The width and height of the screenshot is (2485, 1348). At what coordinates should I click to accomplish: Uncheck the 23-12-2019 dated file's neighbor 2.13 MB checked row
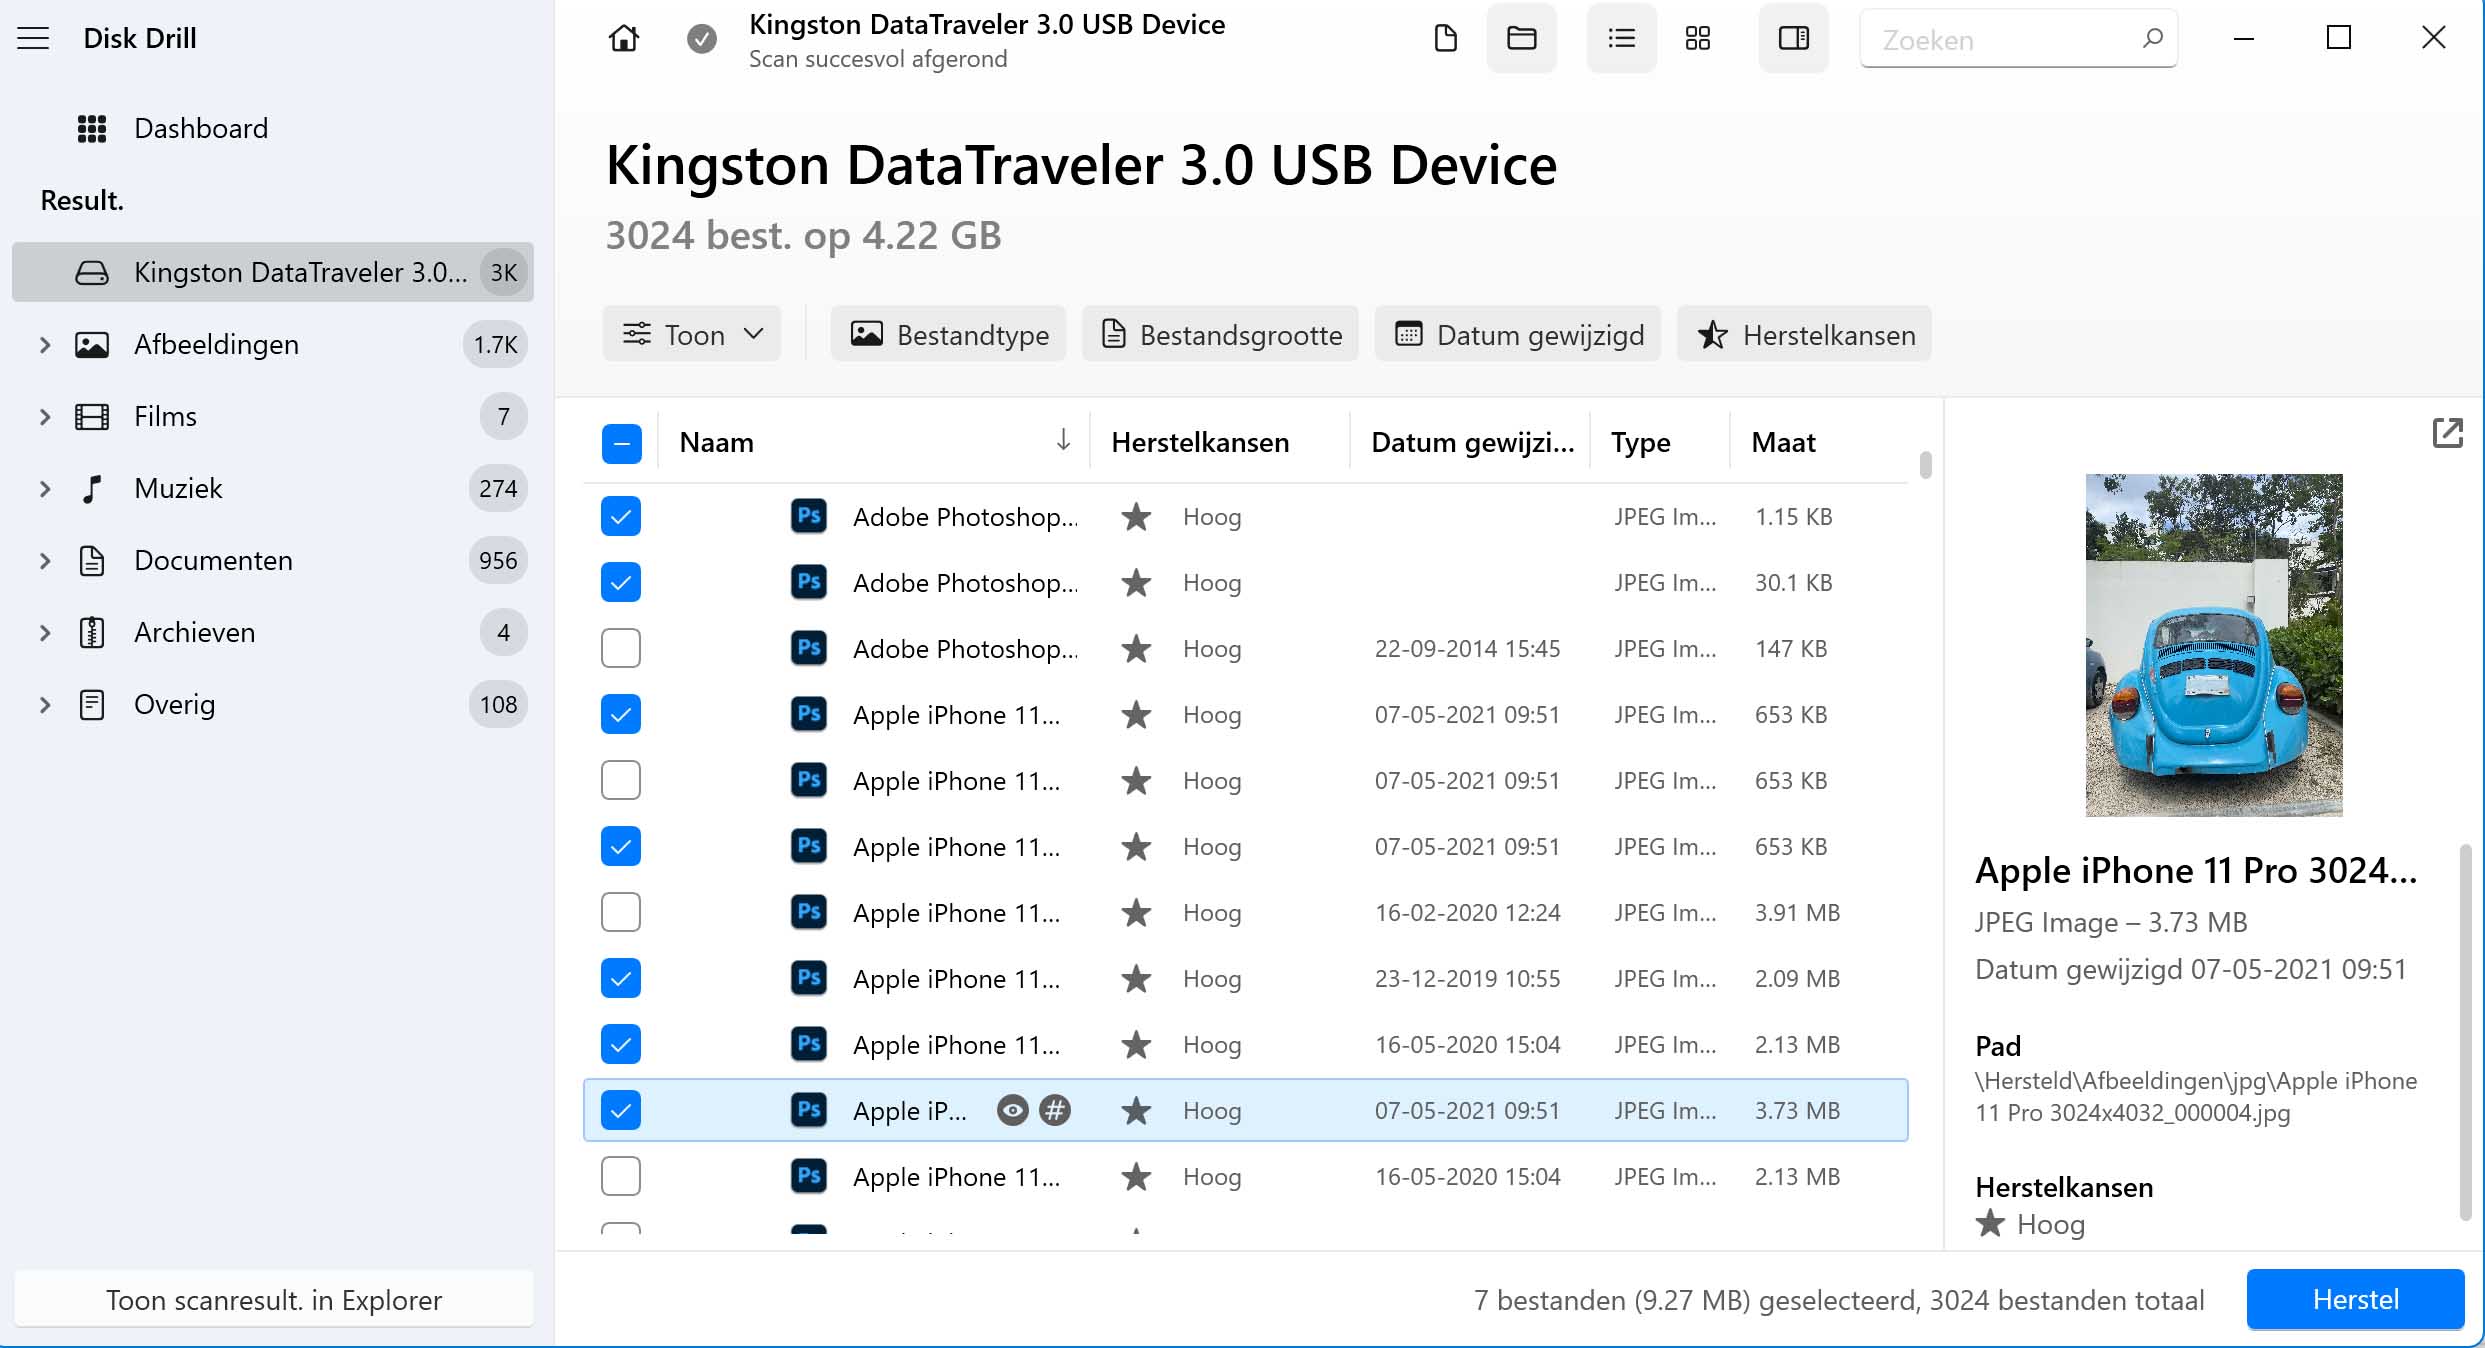pos(621,1044)
